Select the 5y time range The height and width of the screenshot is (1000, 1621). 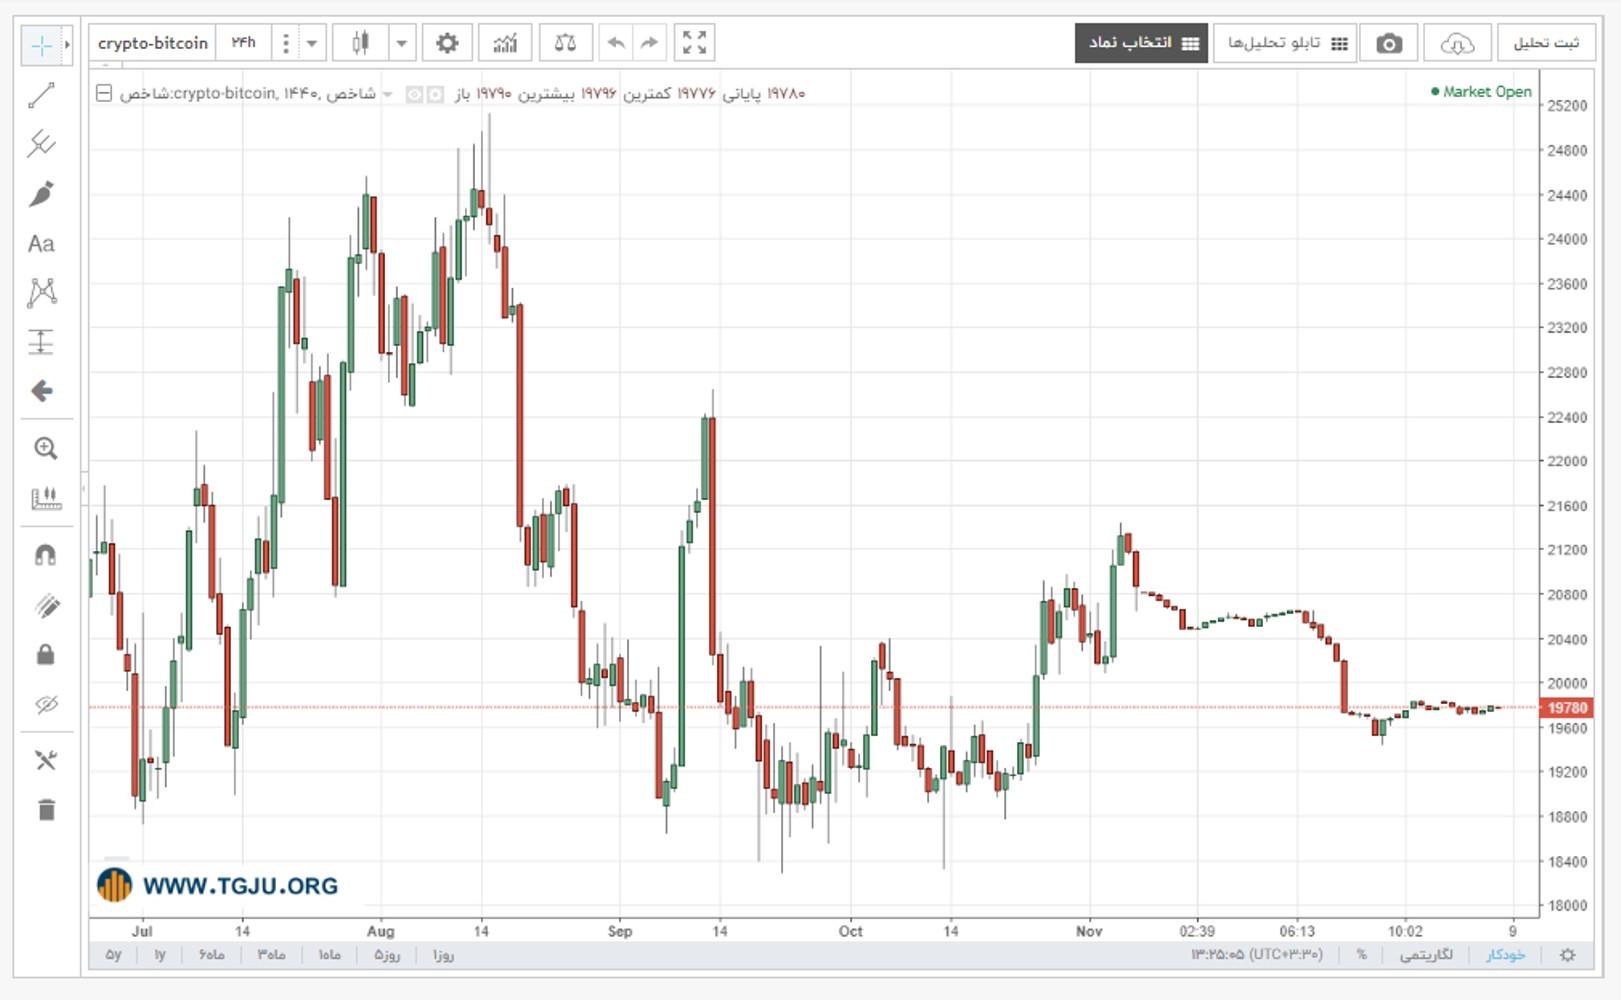[114, 955]
